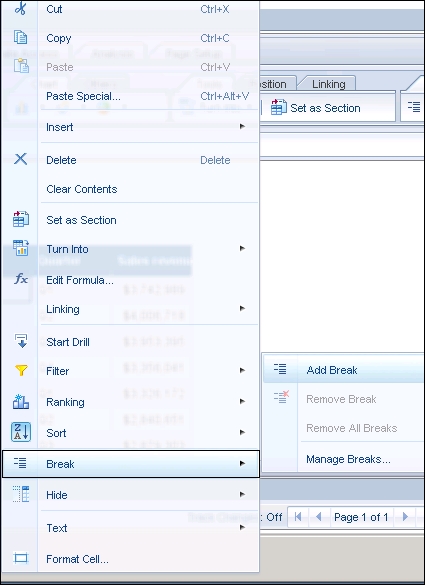Go to next page arrow
425x585 pixels.
click(405, 517)
